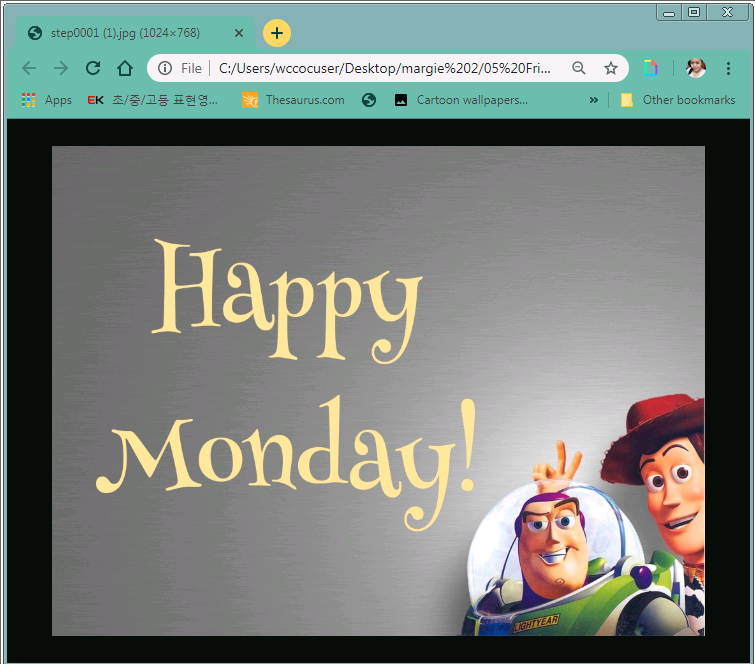Open the user profile avatar
Screen dimensions: 755x664
[696, 68]
